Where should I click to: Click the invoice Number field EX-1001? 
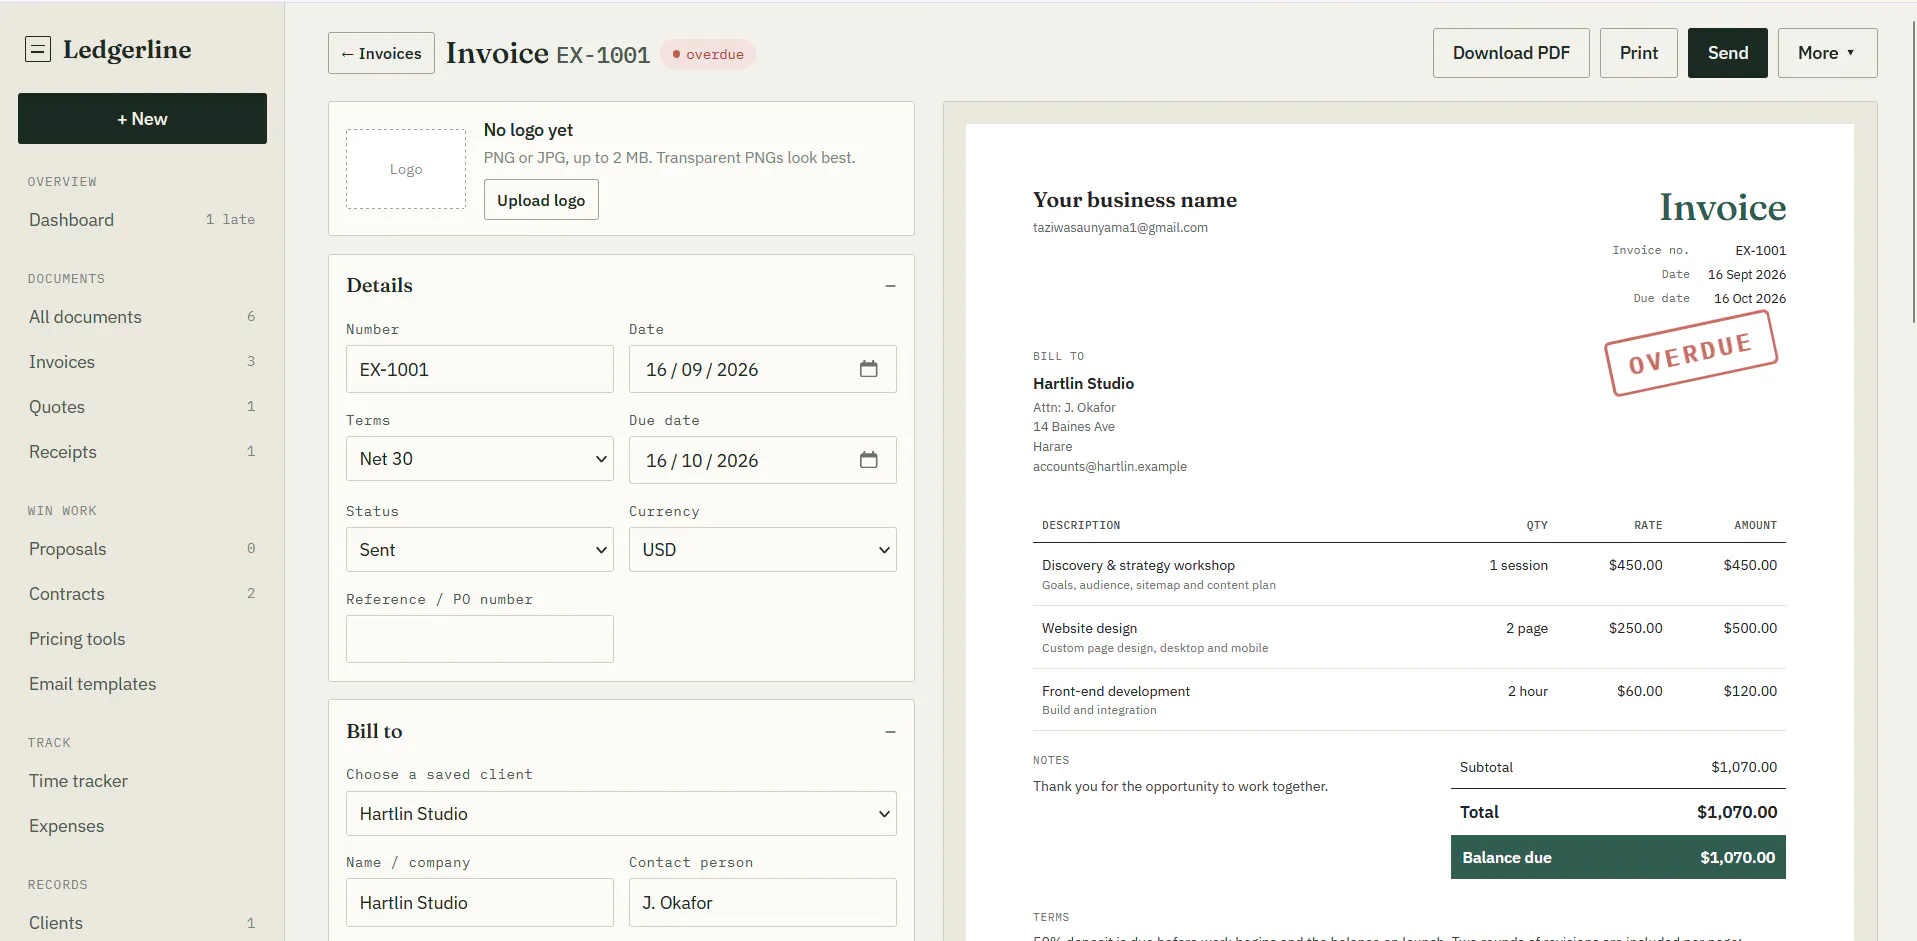[480, 369]
